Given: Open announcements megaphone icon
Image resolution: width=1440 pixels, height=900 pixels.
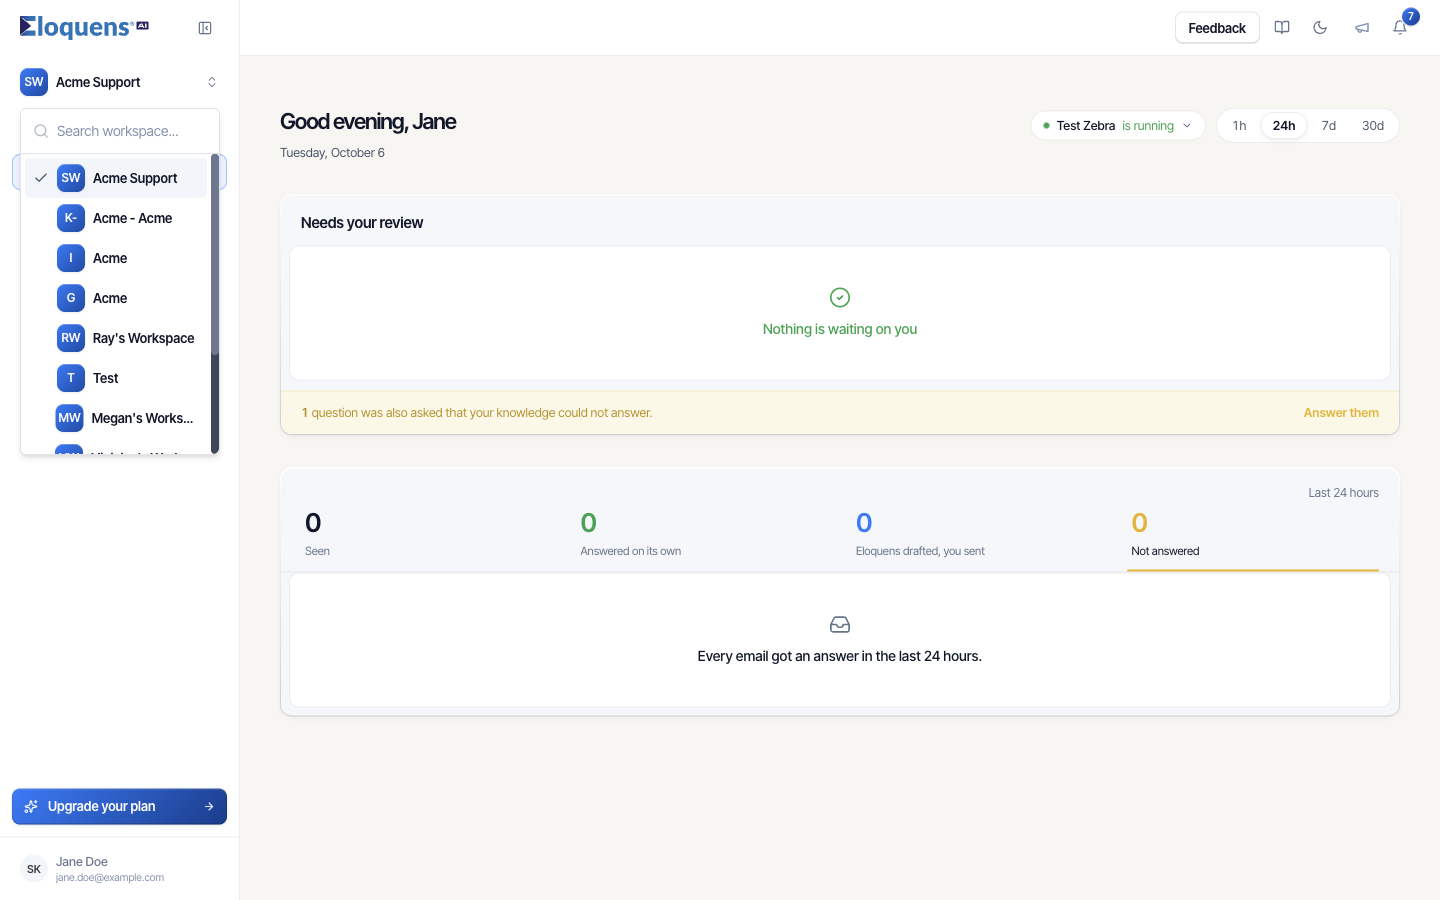Looking at the screenshot, I should [x=1362, y=28].
